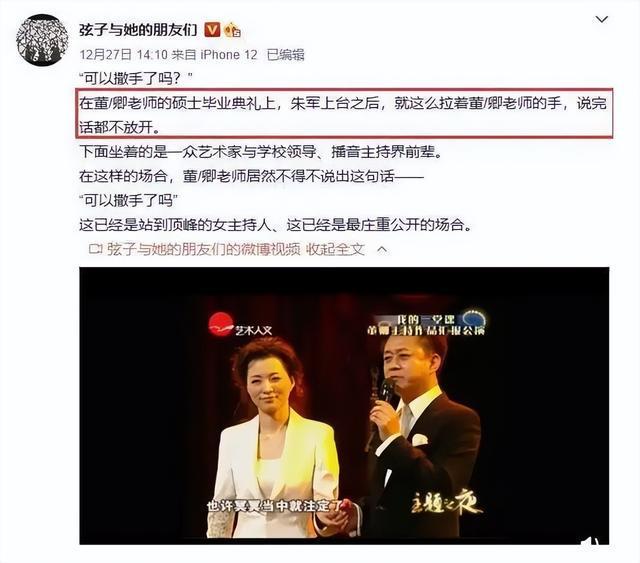Click the 主题之夜 watermark in the video

point(446,502)
